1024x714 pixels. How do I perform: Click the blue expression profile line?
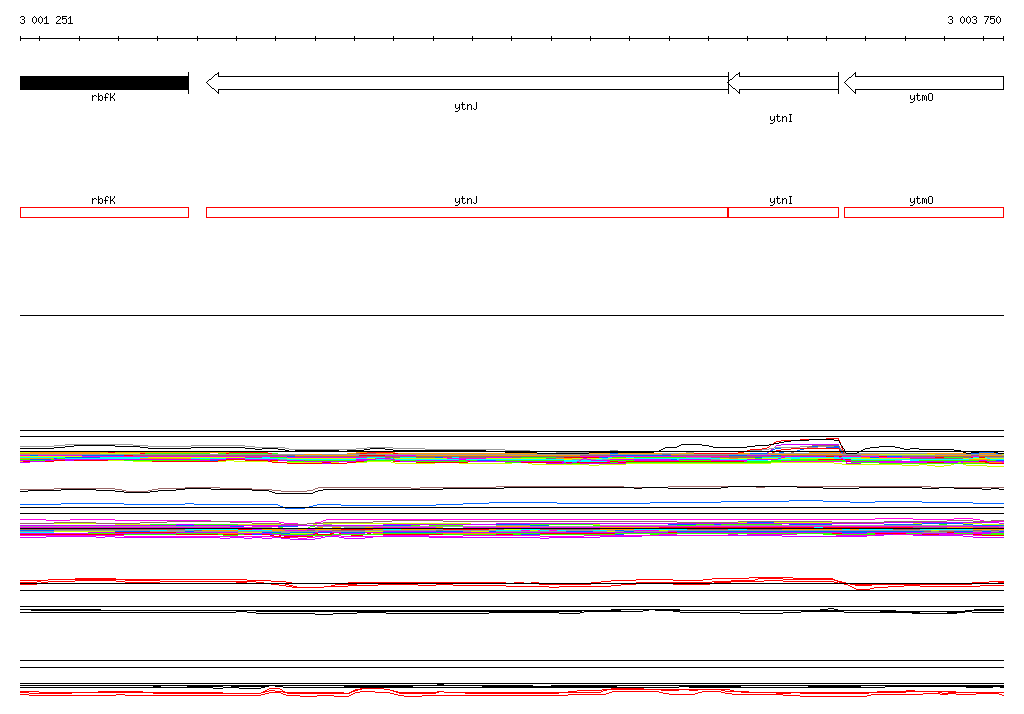coord(512,503)
